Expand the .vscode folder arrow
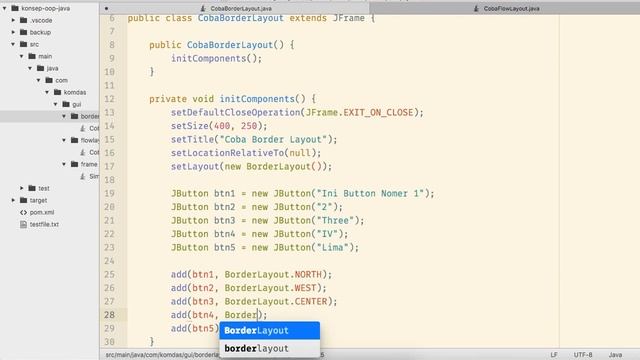 (x=13, y=20)
